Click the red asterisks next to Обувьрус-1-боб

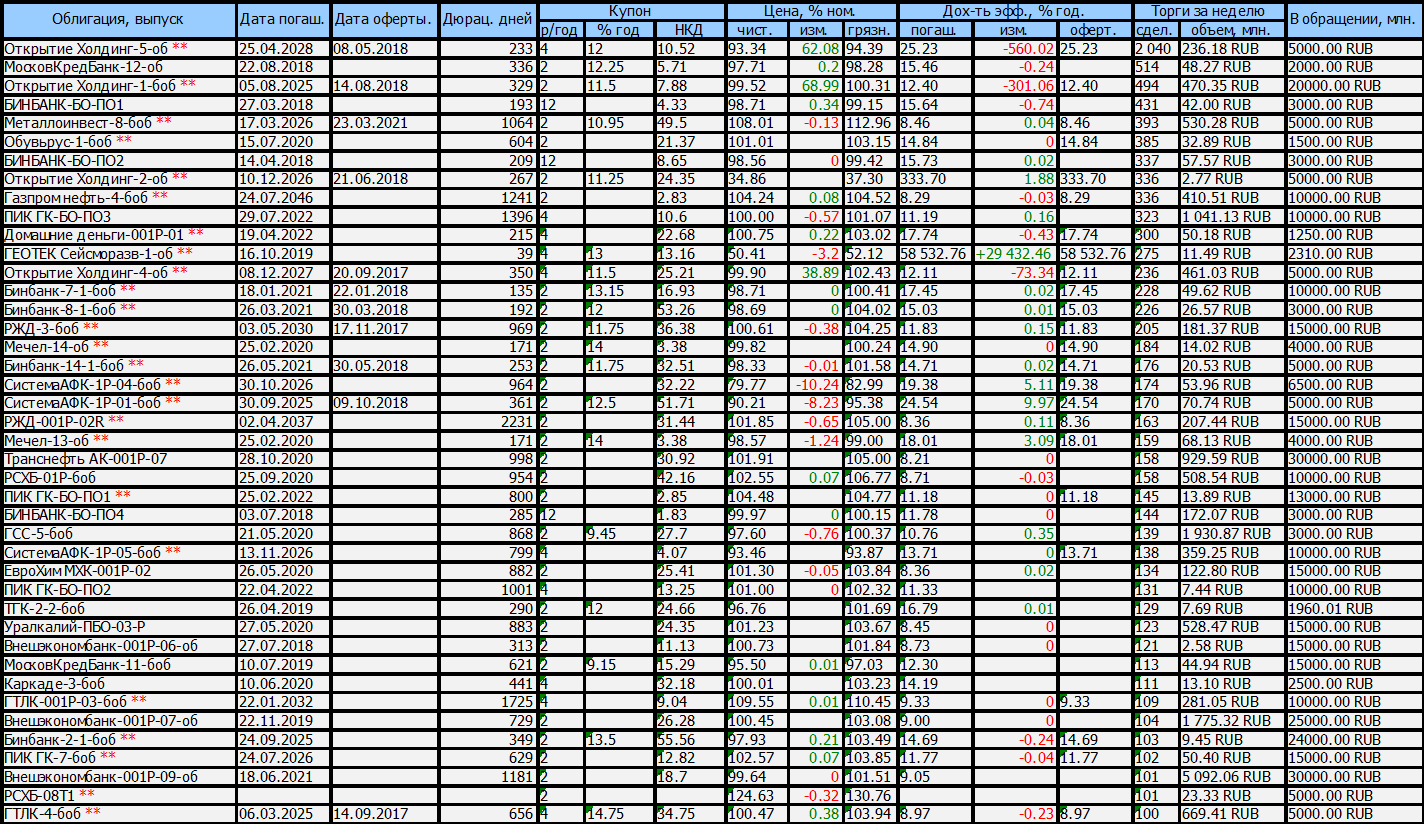[x=124, y=142]
